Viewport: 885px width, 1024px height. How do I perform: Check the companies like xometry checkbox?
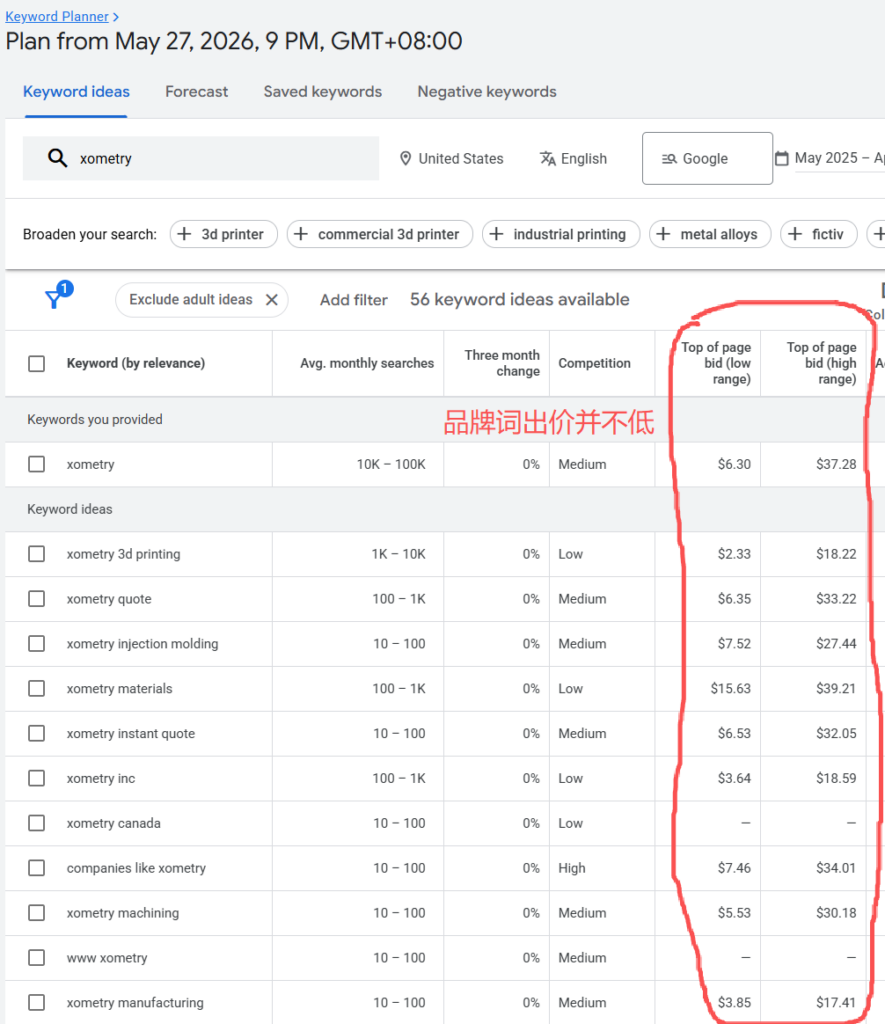click(x=37, y=868)
